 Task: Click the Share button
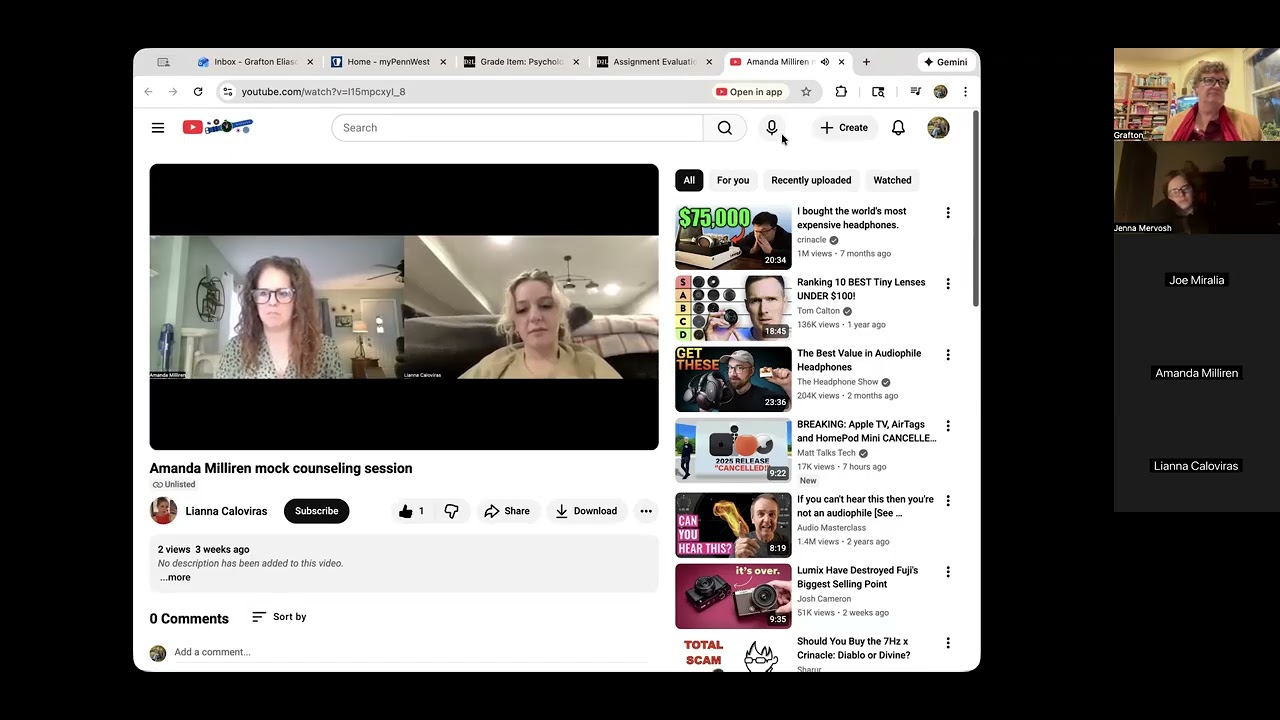(x=507, y=511)
